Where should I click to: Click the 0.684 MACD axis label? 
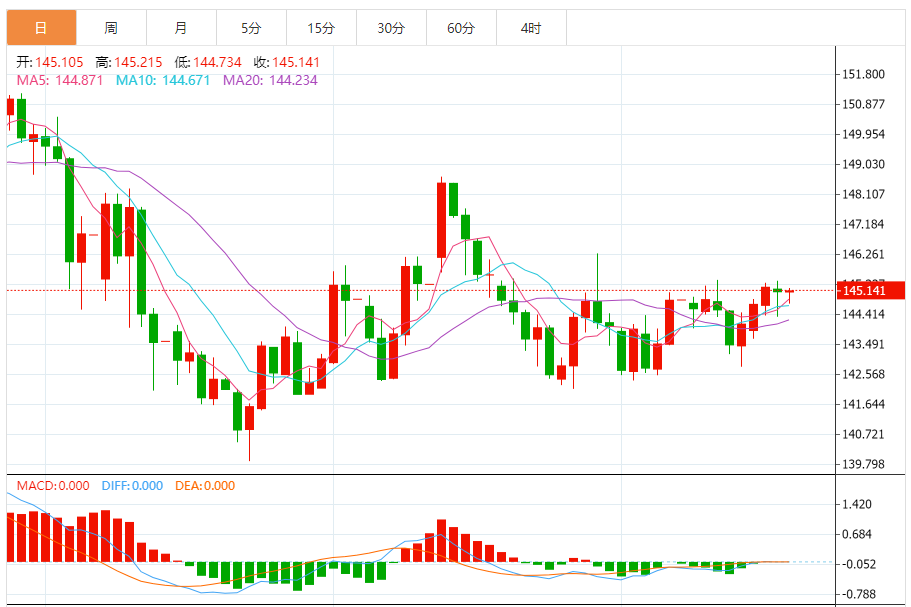[x=857, y=534]
